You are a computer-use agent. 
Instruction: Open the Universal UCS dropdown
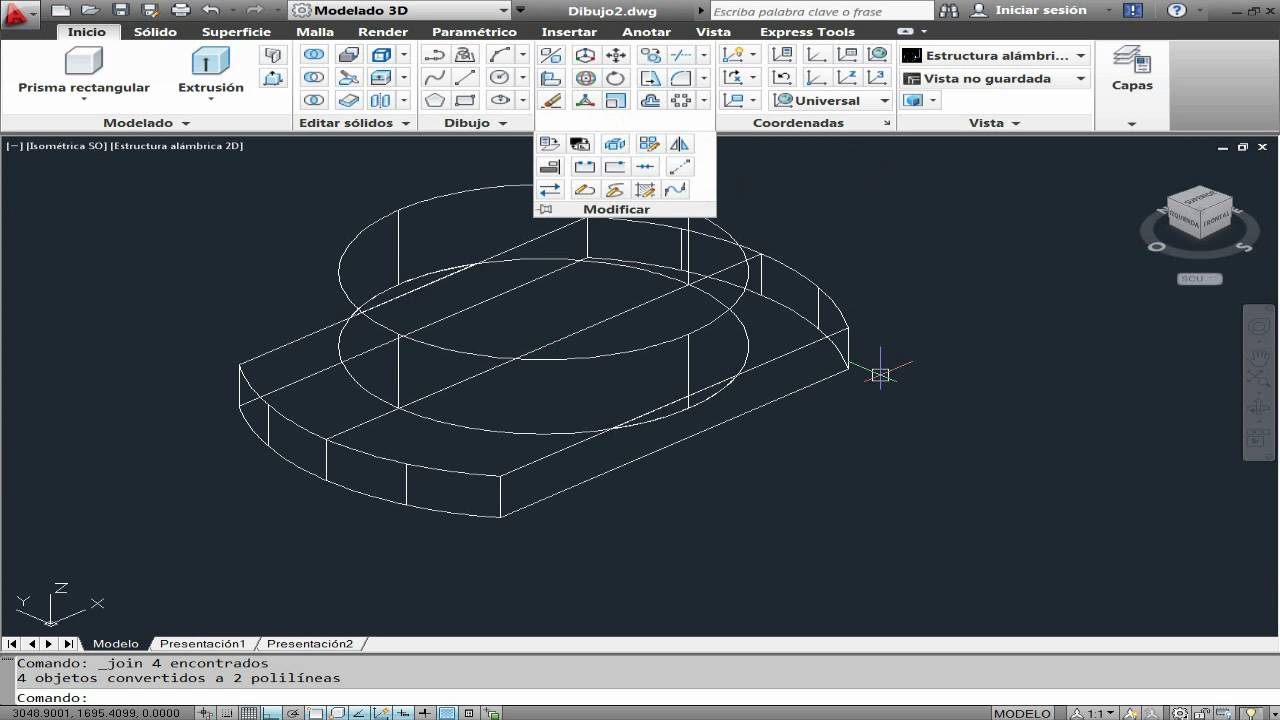click(830, 100)
